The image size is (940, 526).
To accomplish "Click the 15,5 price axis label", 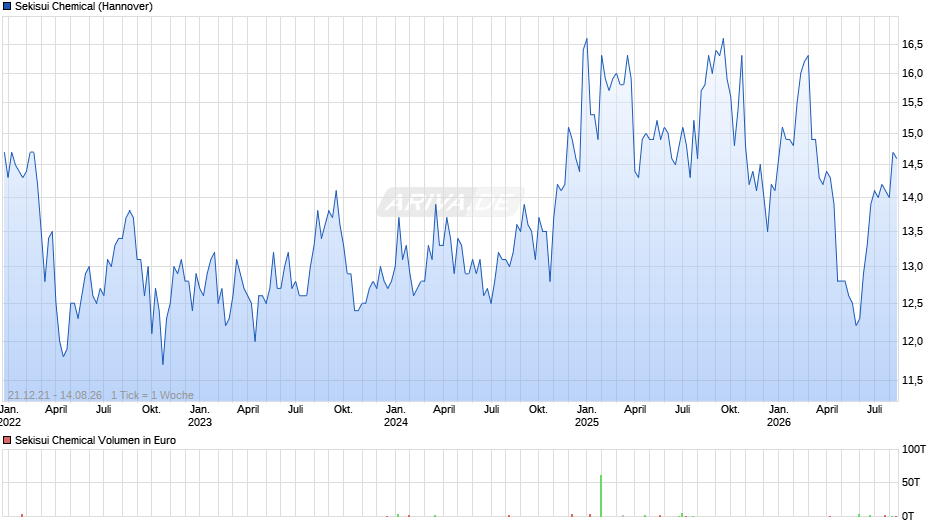I will coord(912,103).
